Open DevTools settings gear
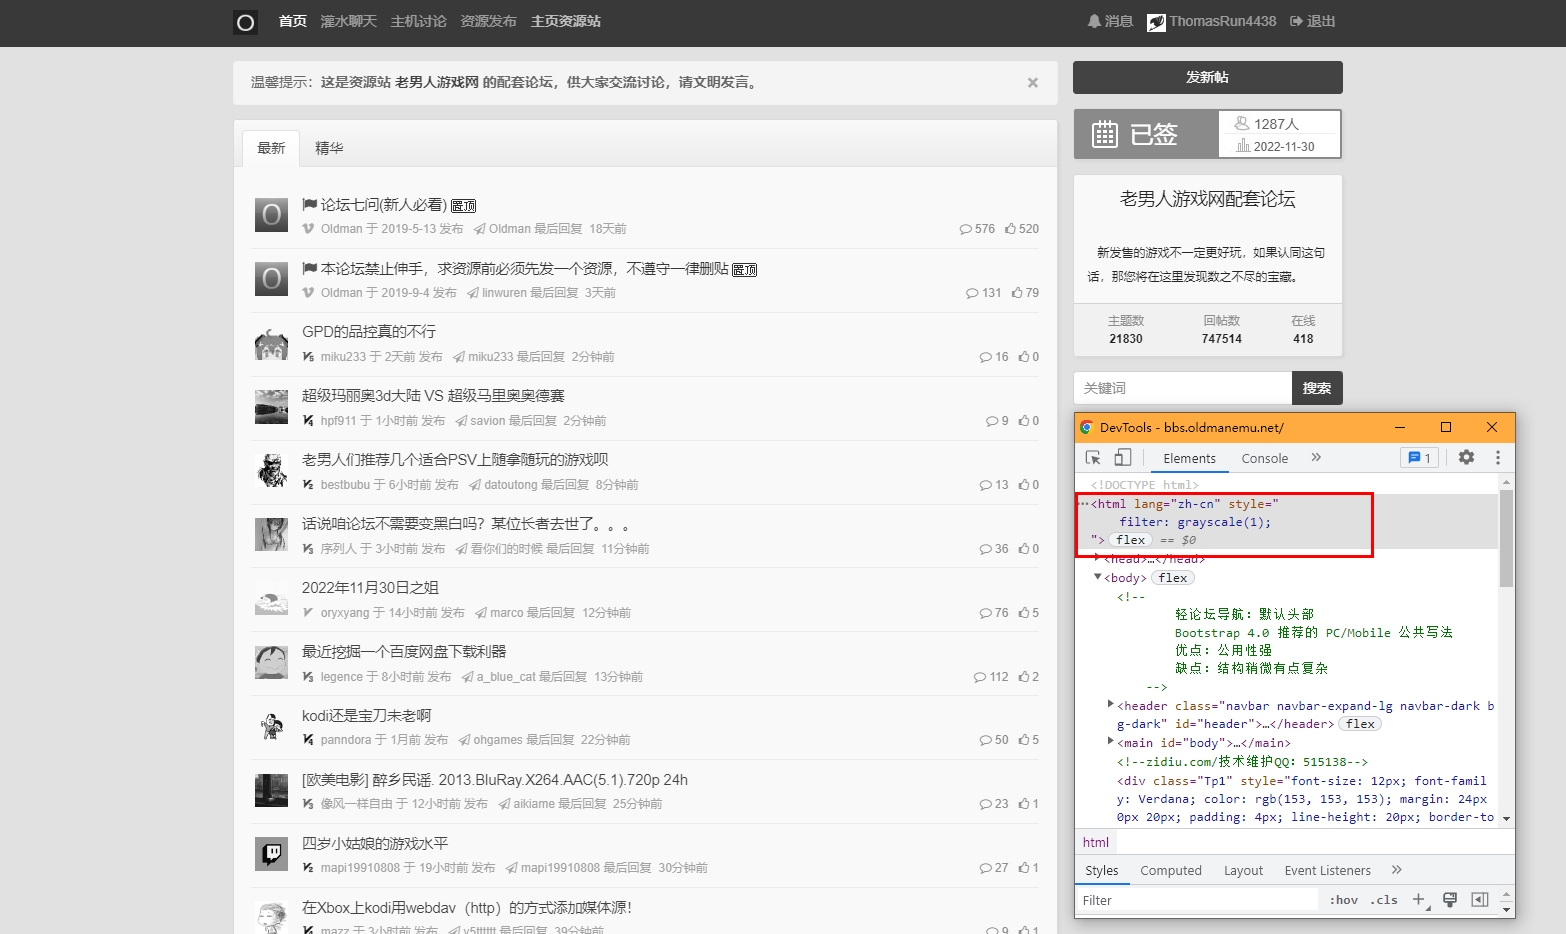 click(x=1466, y=457)
